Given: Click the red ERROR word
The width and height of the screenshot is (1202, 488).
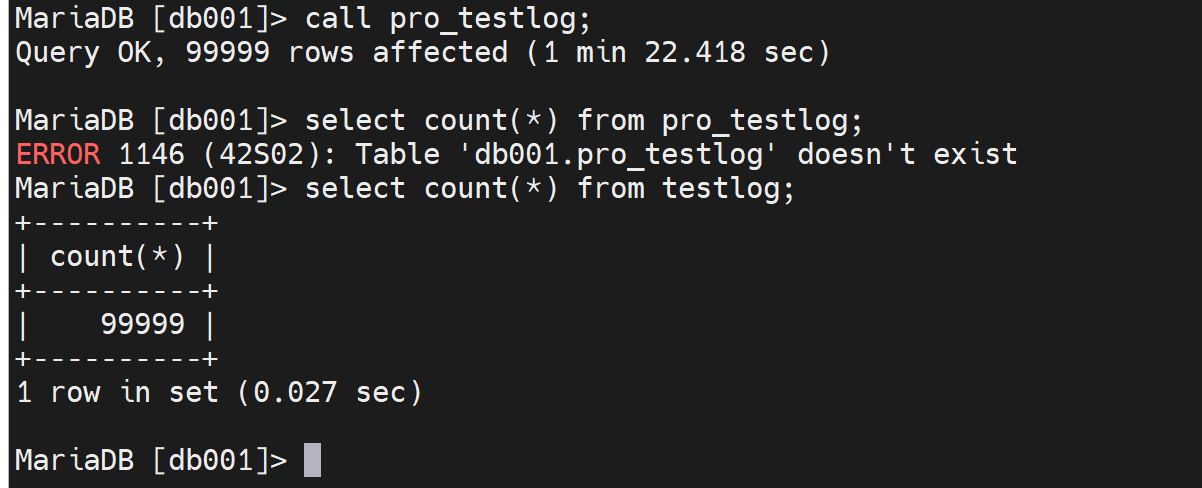Looking at the screenshot, I should click(58, 154).
